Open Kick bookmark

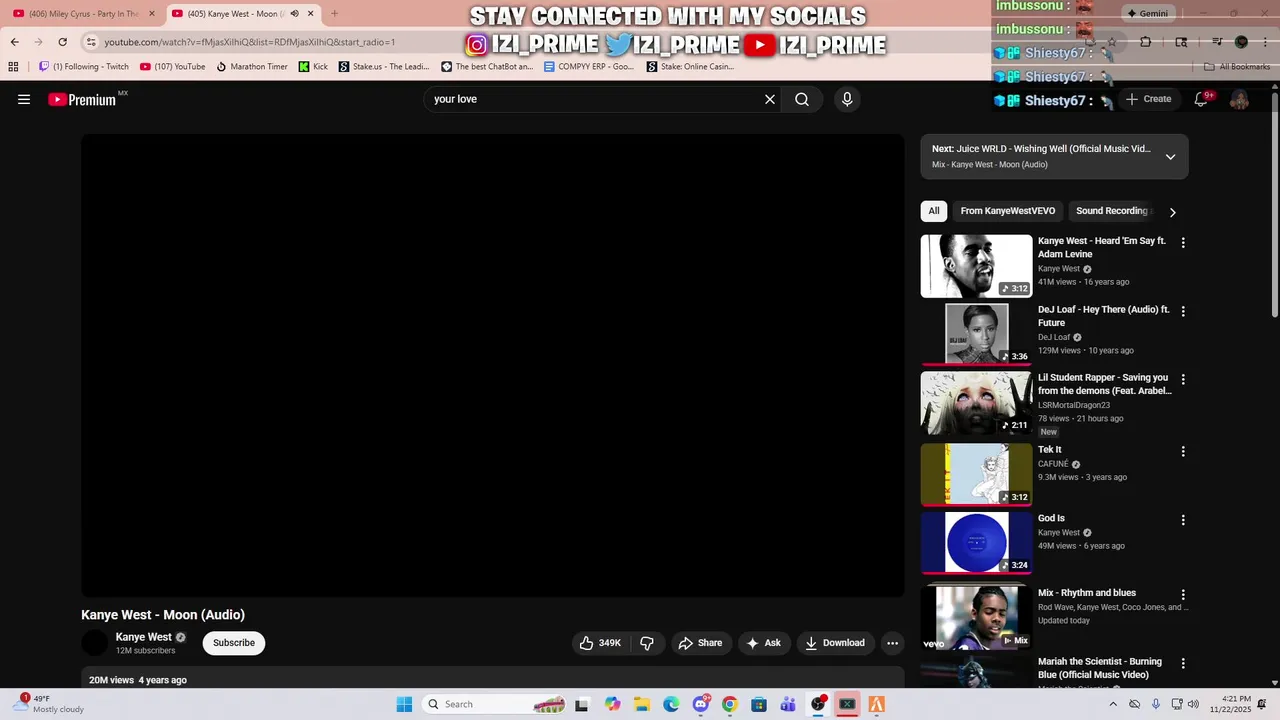click(313, 67)
